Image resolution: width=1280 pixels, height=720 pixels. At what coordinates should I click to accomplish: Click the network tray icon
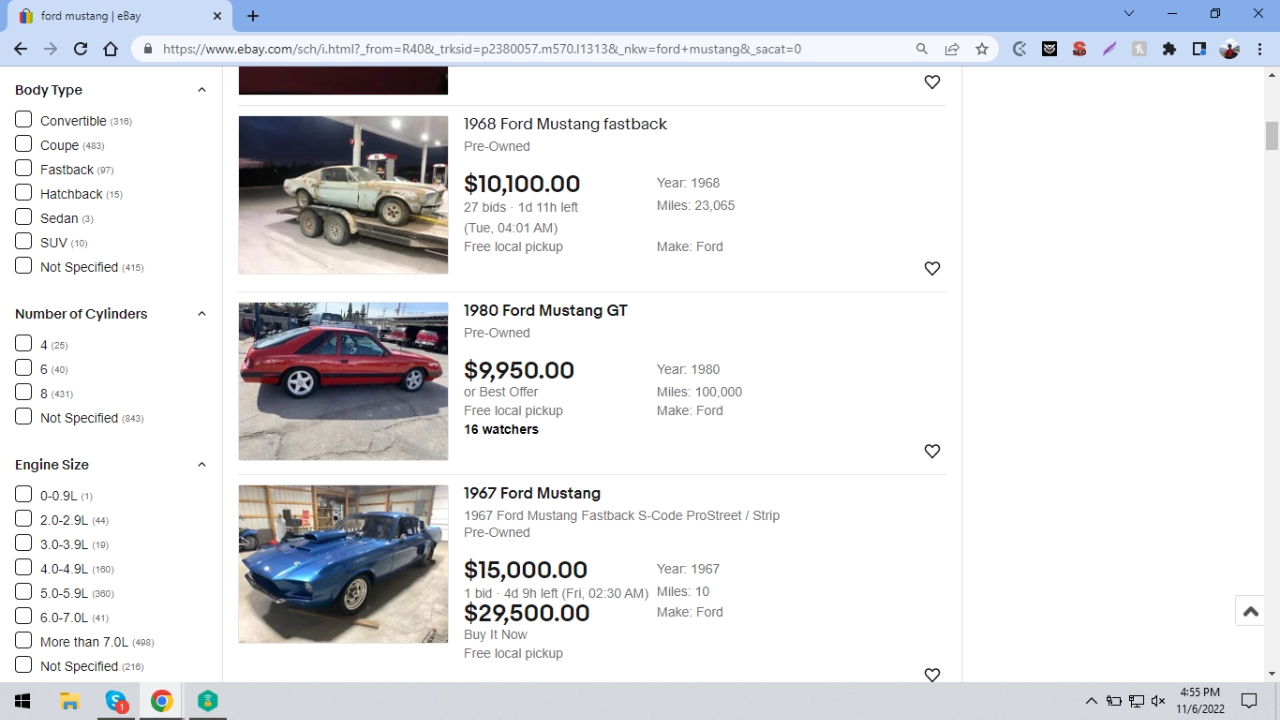pos(1136,701)
